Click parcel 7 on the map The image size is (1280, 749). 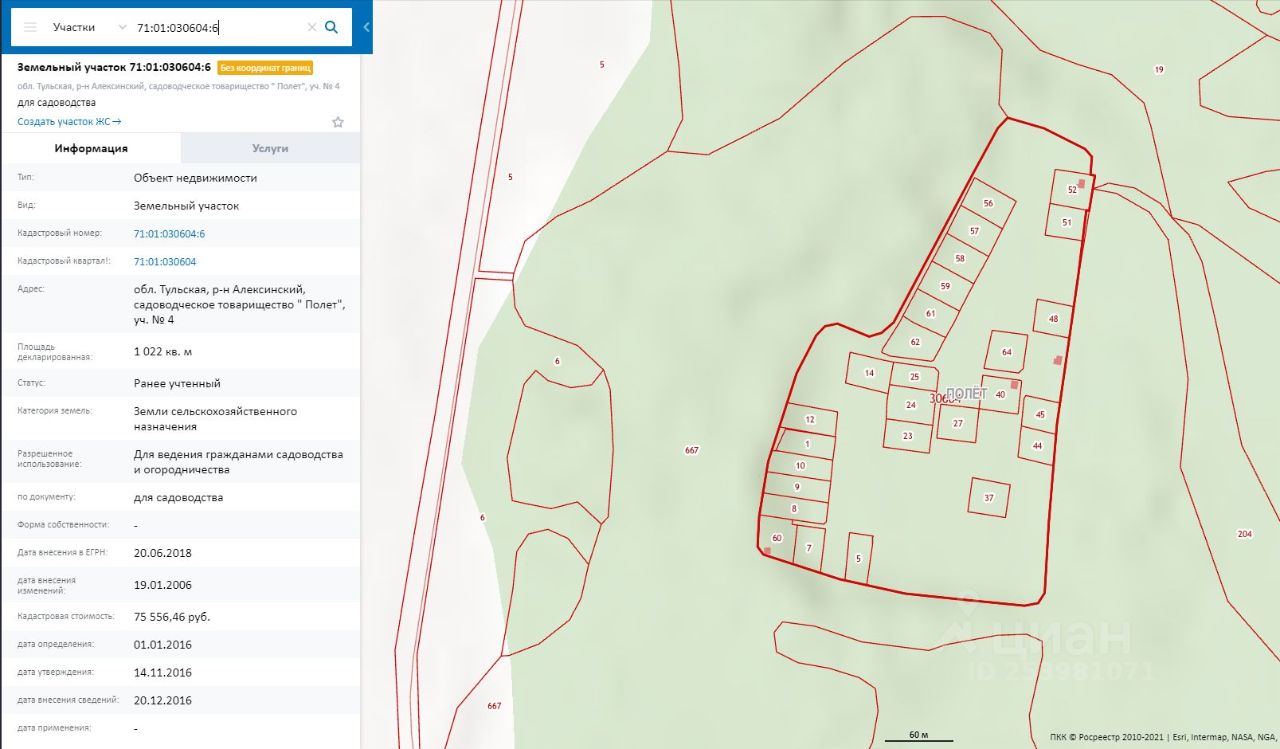[x=808, y=548]
